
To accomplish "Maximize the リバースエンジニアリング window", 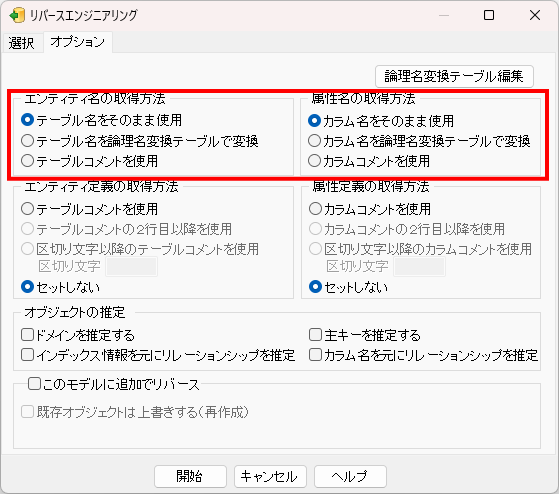I will [489, 15].
